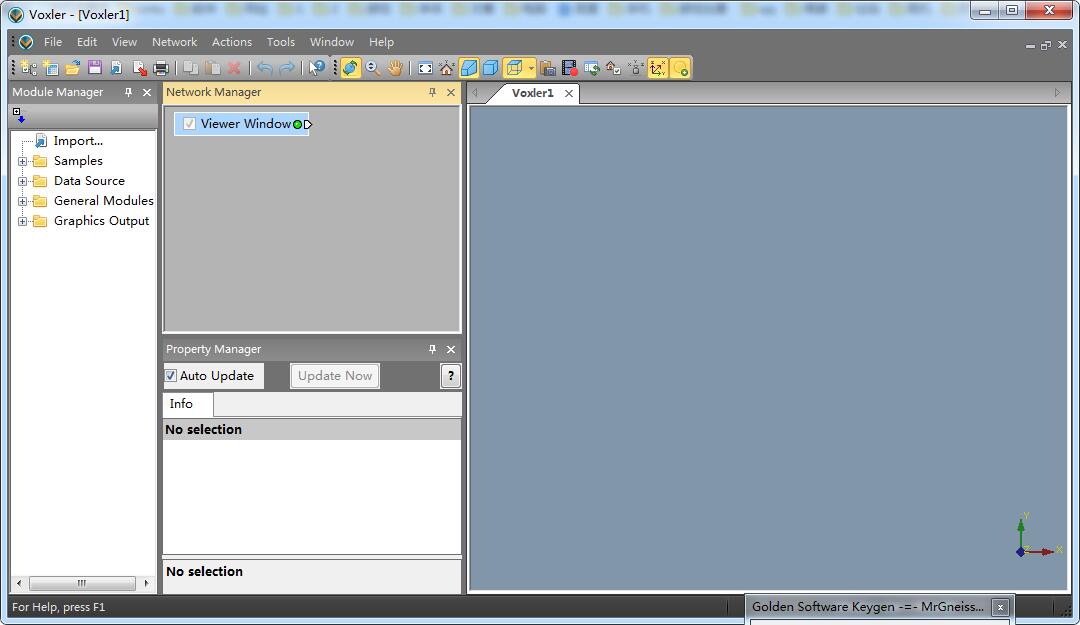The image size is (1080, 625).
Task: Click the wireframe cube view icon
Action: coord(515,68)
